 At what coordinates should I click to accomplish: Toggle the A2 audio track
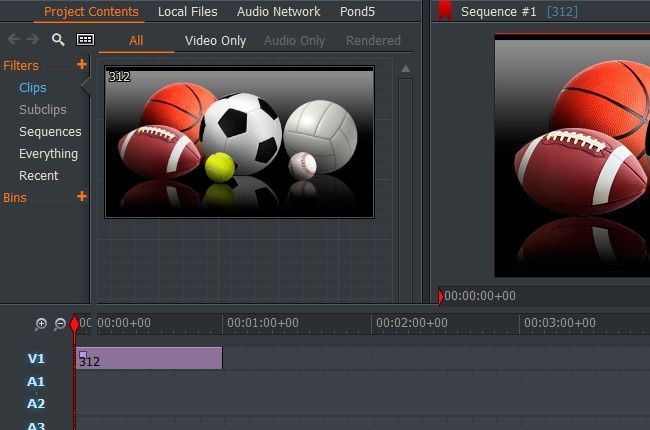pyautogui.click(x=36, y=403)
